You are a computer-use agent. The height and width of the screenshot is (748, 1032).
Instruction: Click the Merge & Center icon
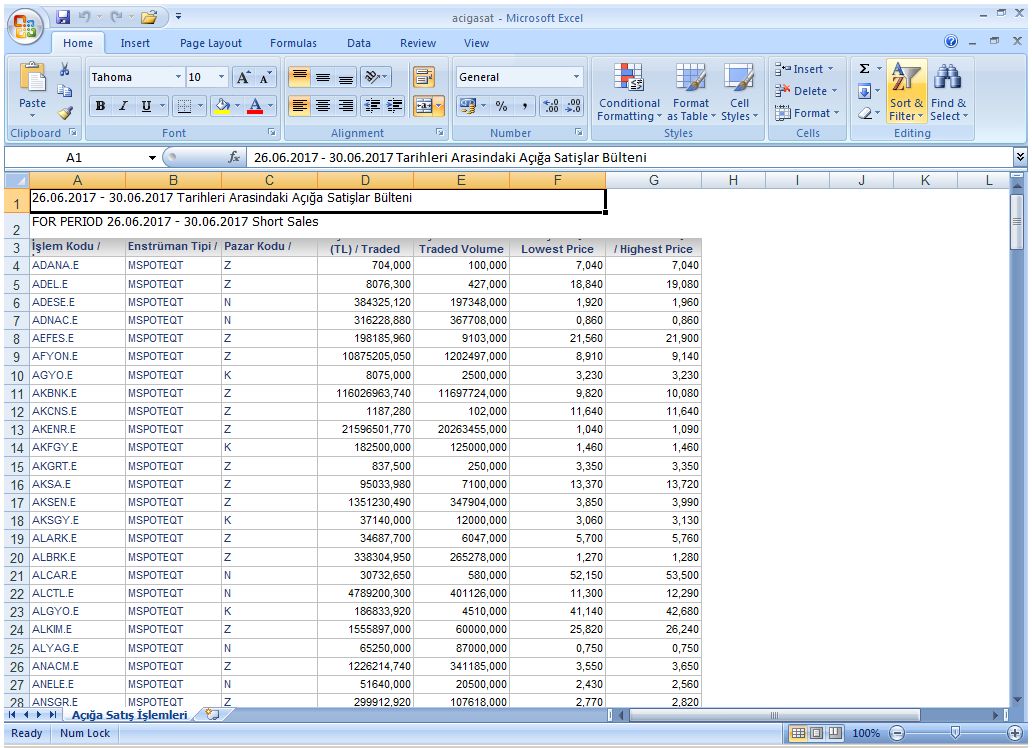(424, 106)
